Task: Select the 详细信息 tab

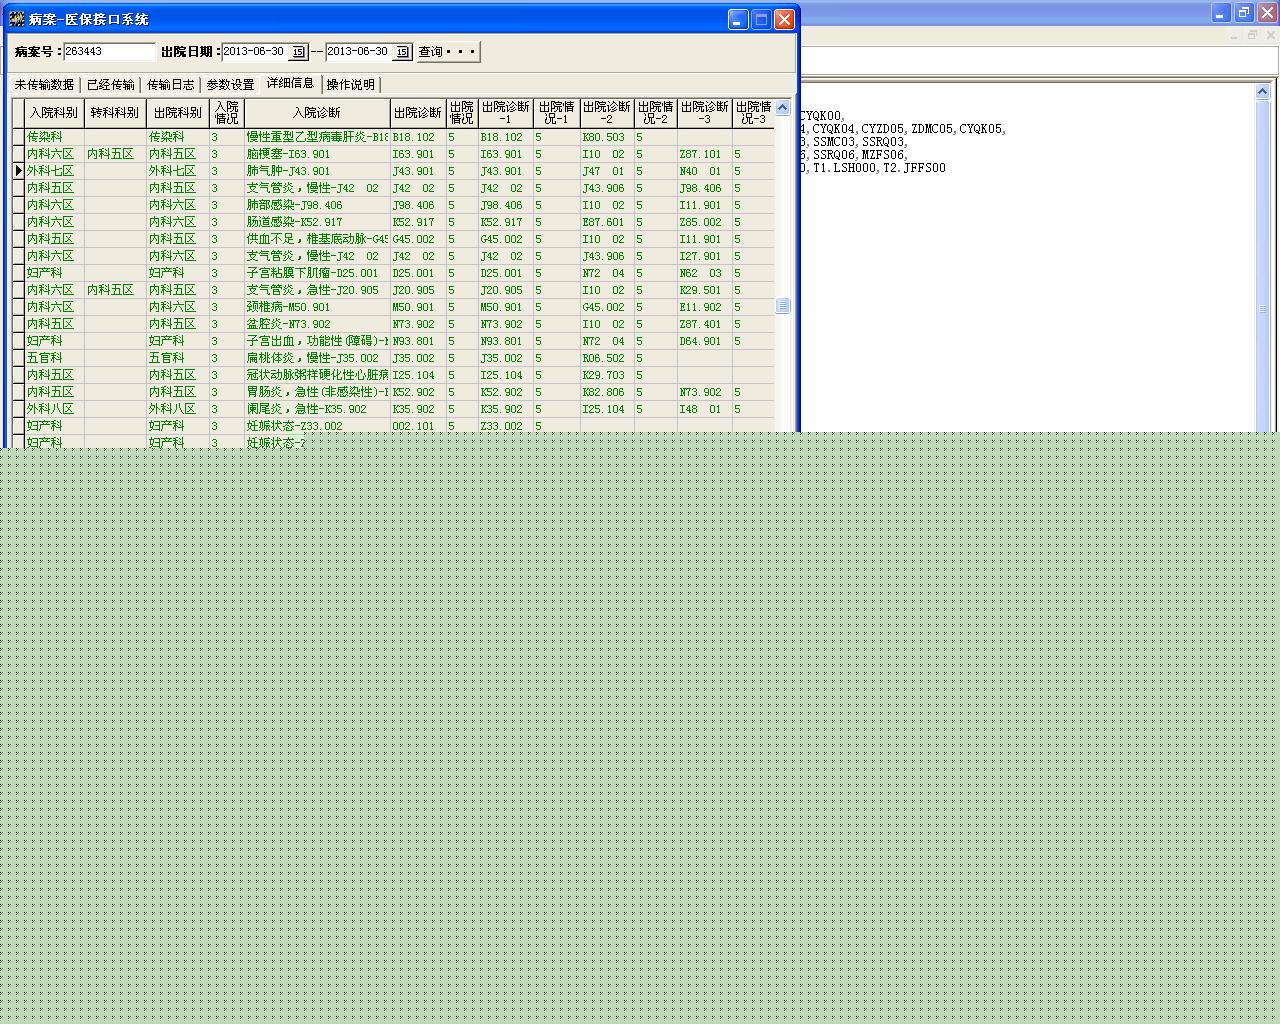Action: (290, 83)
